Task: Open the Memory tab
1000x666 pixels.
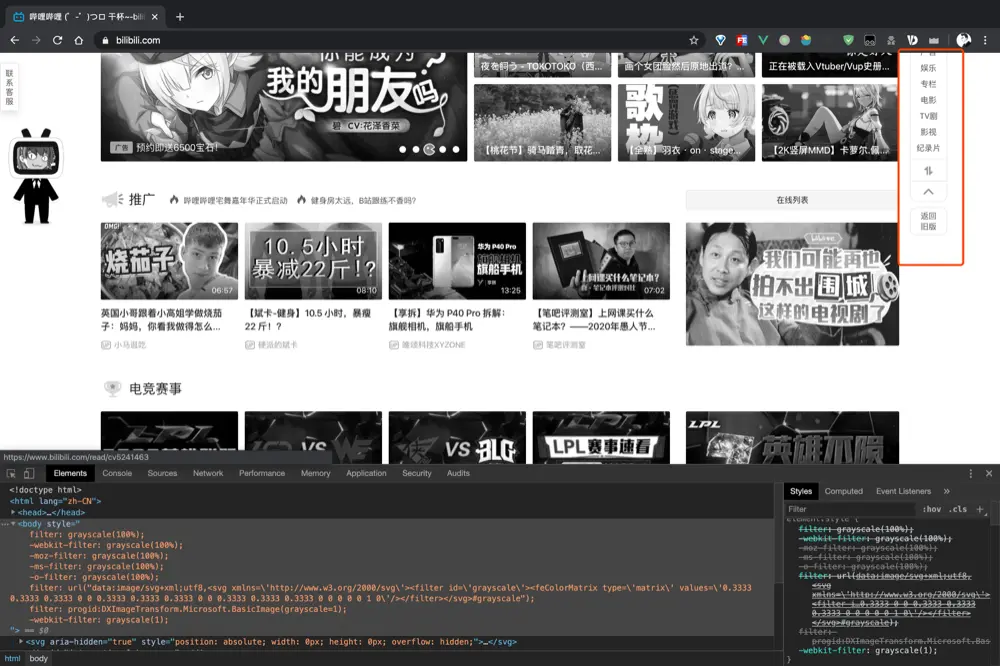Action: click(316, 473)
